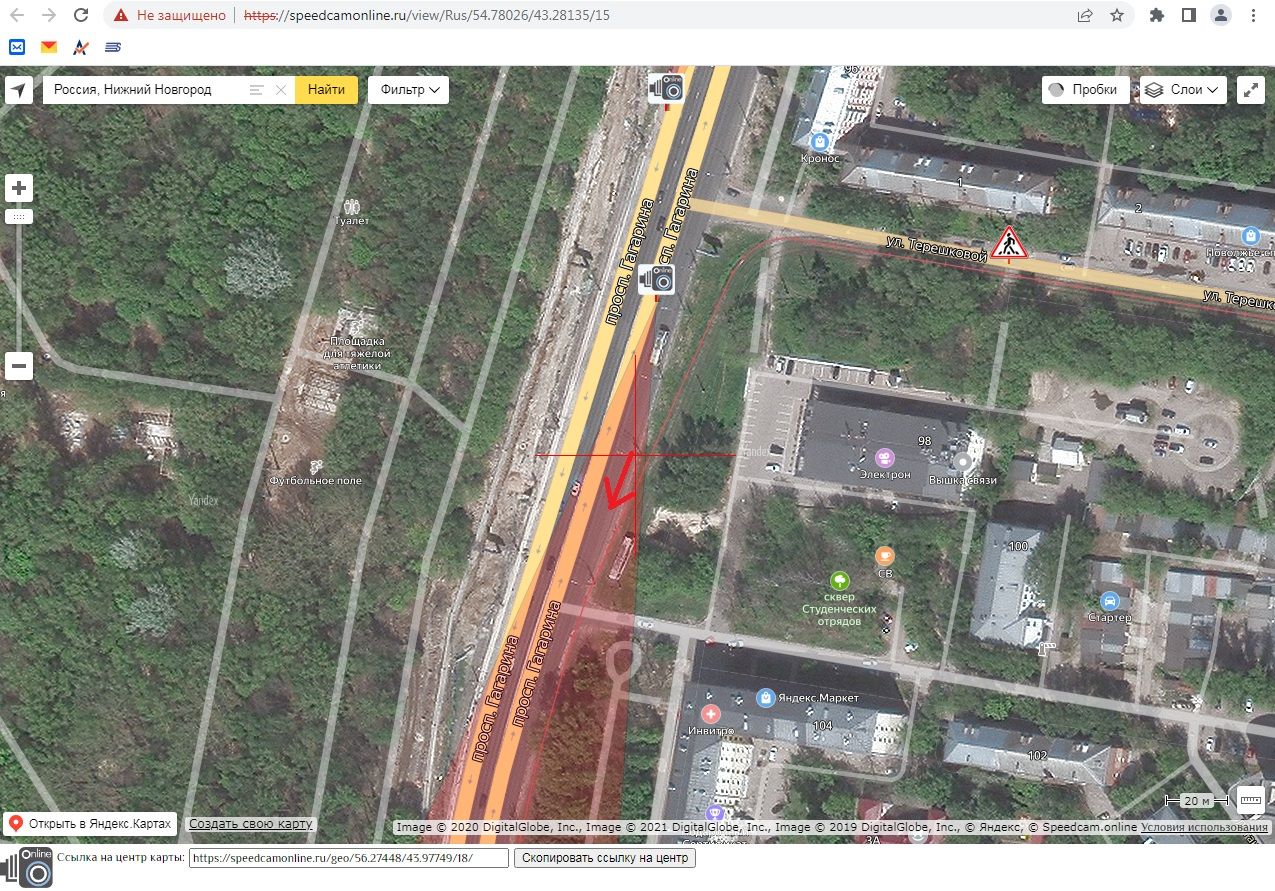The image size is (1275, 891).
Task: Open the ruler measurement tool
Action: pyautogui.click(x=1250, y=800)
